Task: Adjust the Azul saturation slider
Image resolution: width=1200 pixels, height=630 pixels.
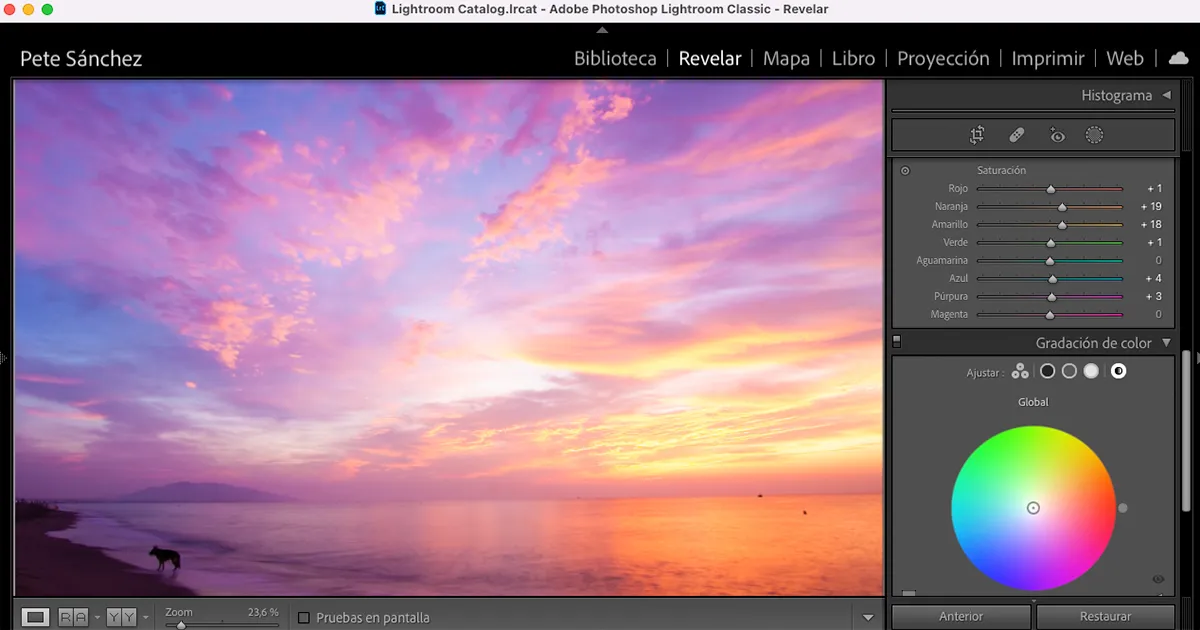Action: (1050, 279)
